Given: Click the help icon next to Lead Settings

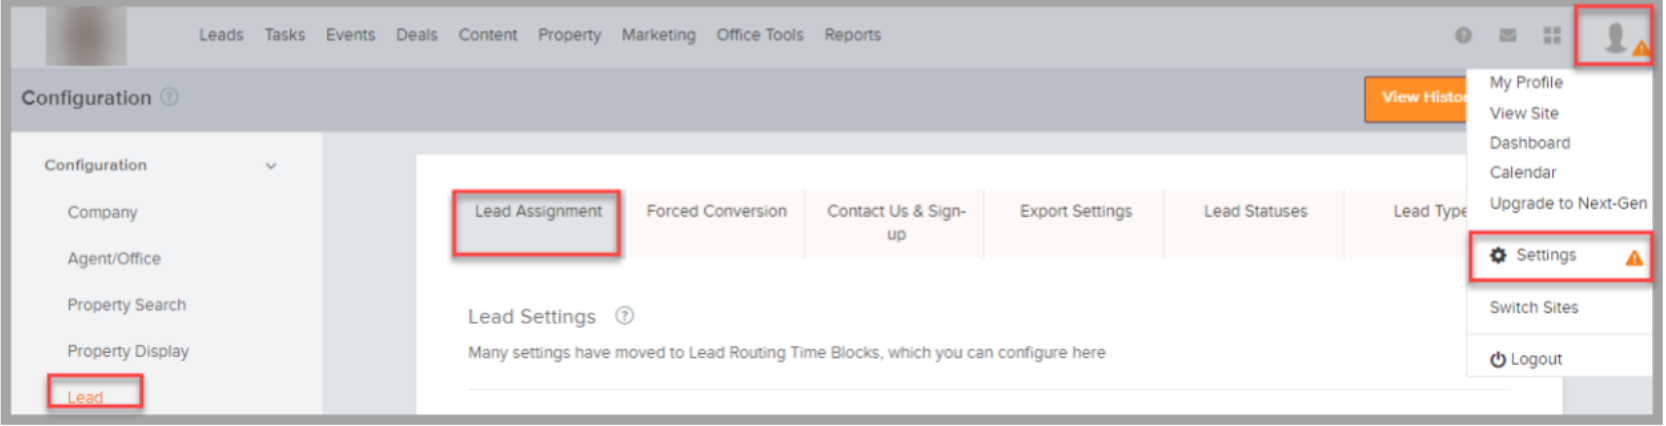Looking at the screenshot, I should click(x=625, y=316).
